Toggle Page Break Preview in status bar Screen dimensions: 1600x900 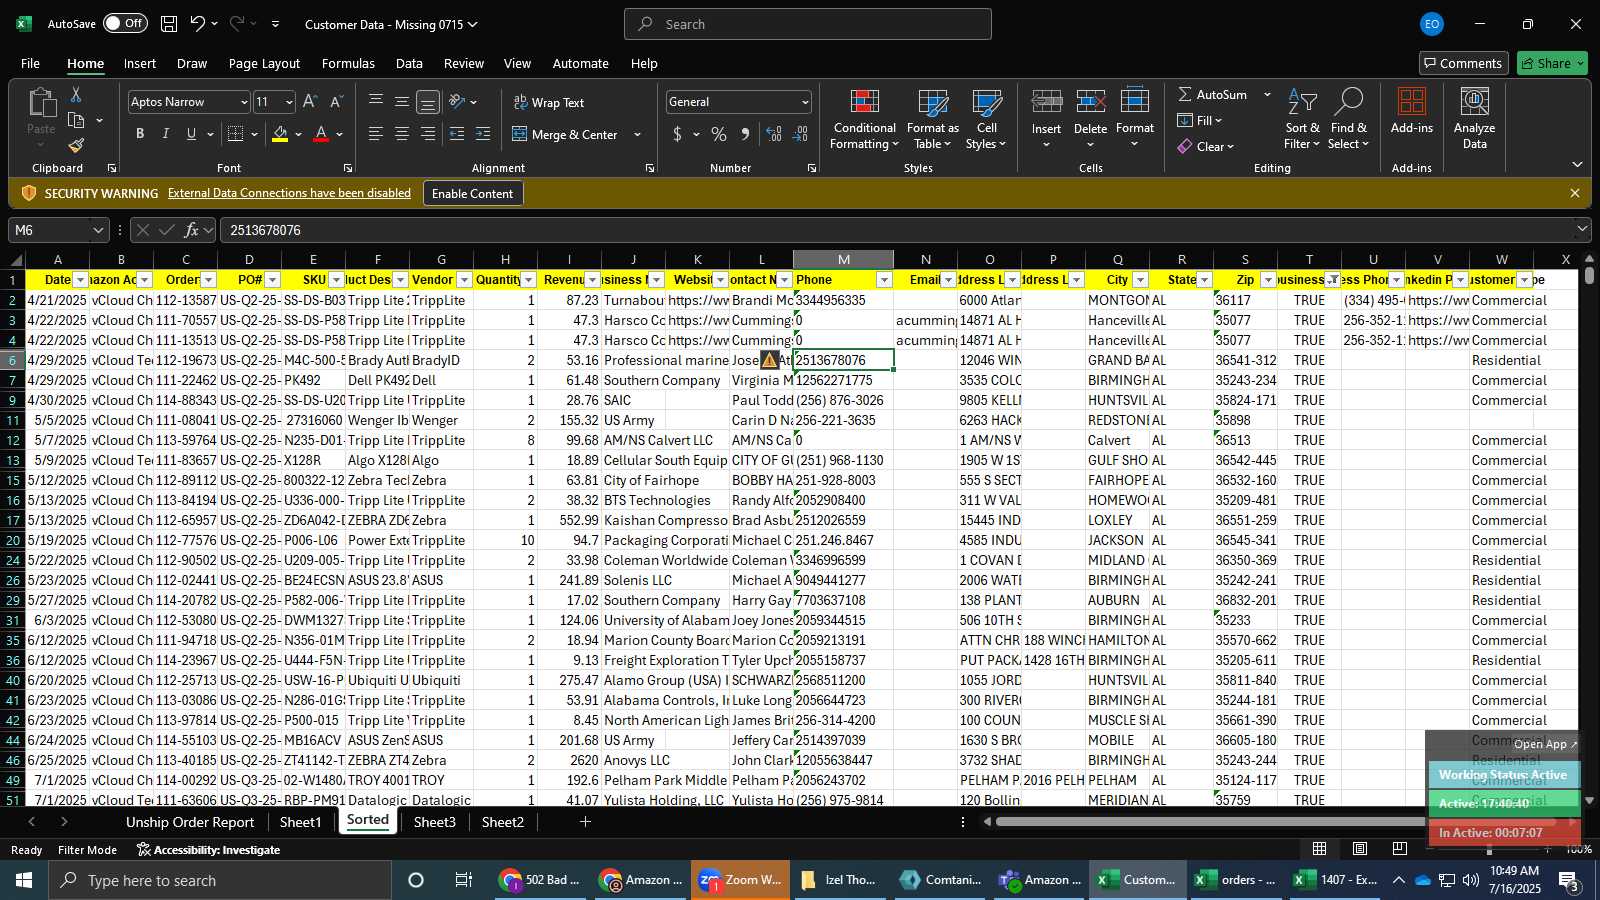point(1399,849)
